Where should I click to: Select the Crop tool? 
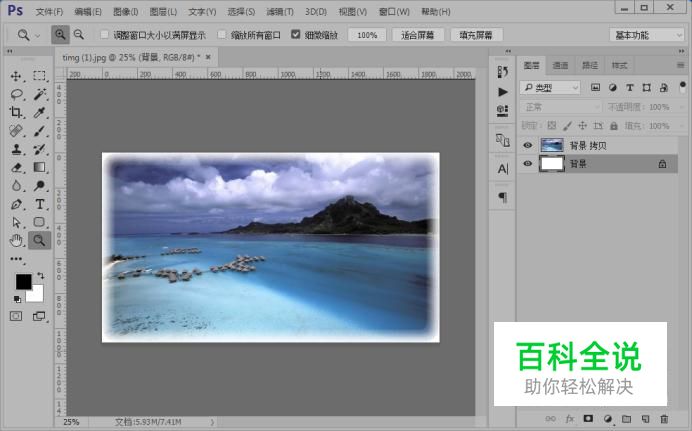pyautogui.click(x=16, y=112)
